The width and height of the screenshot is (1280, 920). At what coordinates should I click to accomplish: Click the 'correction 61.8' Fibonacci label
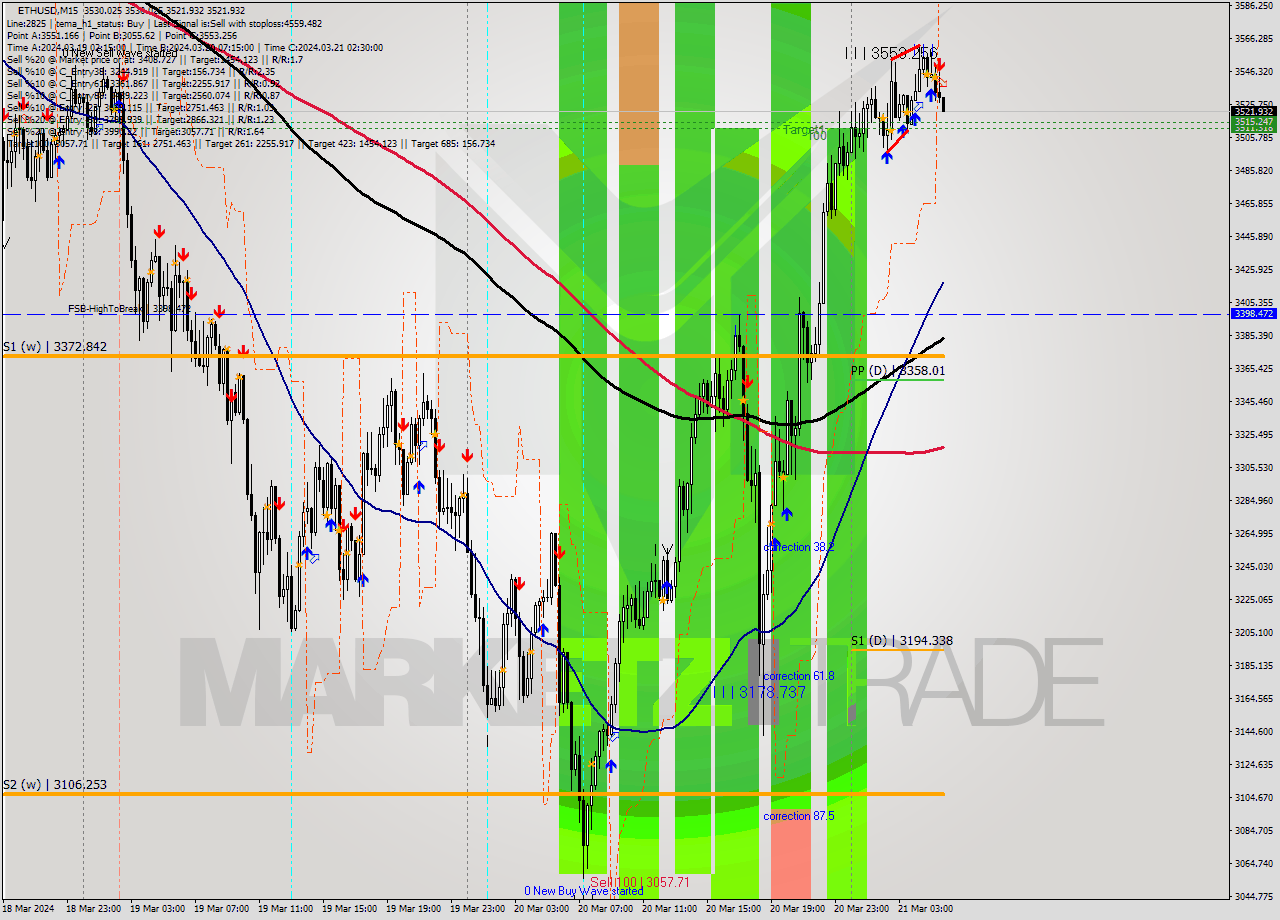pos(798,676)
